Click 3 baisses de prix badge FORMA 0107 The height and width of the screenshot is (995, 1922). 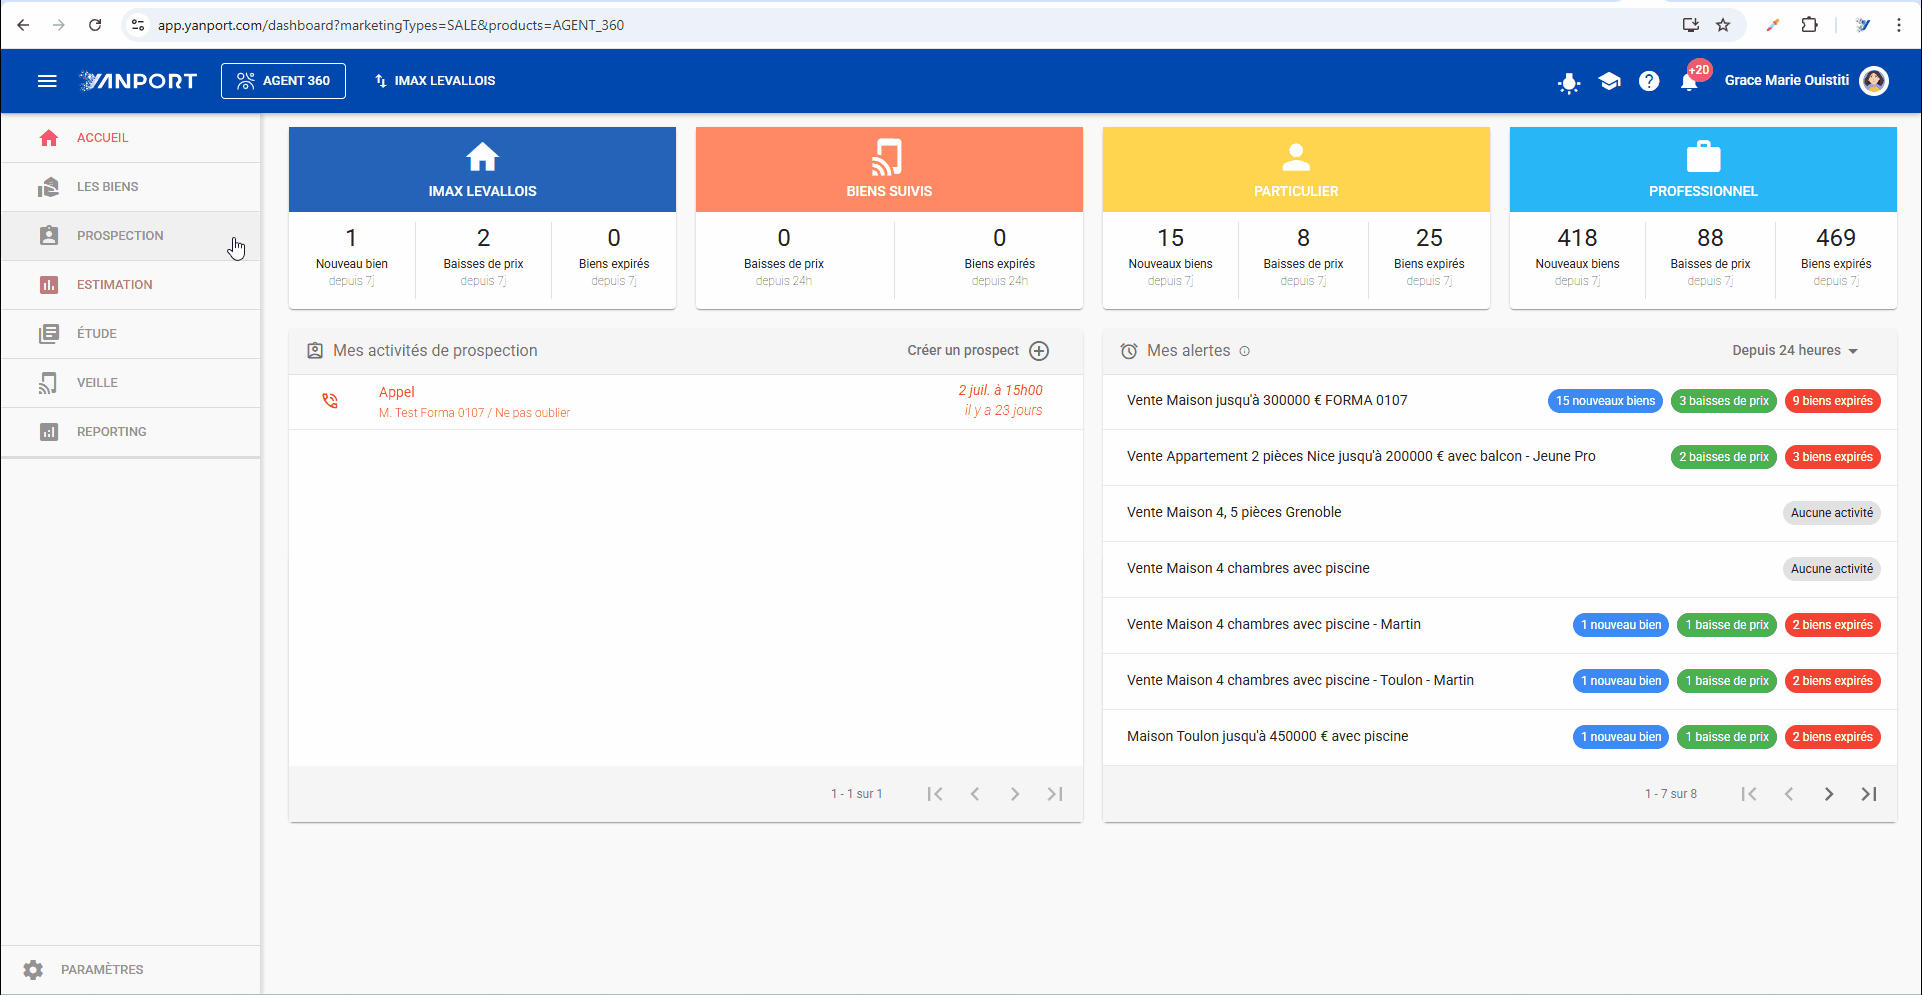1724,401
